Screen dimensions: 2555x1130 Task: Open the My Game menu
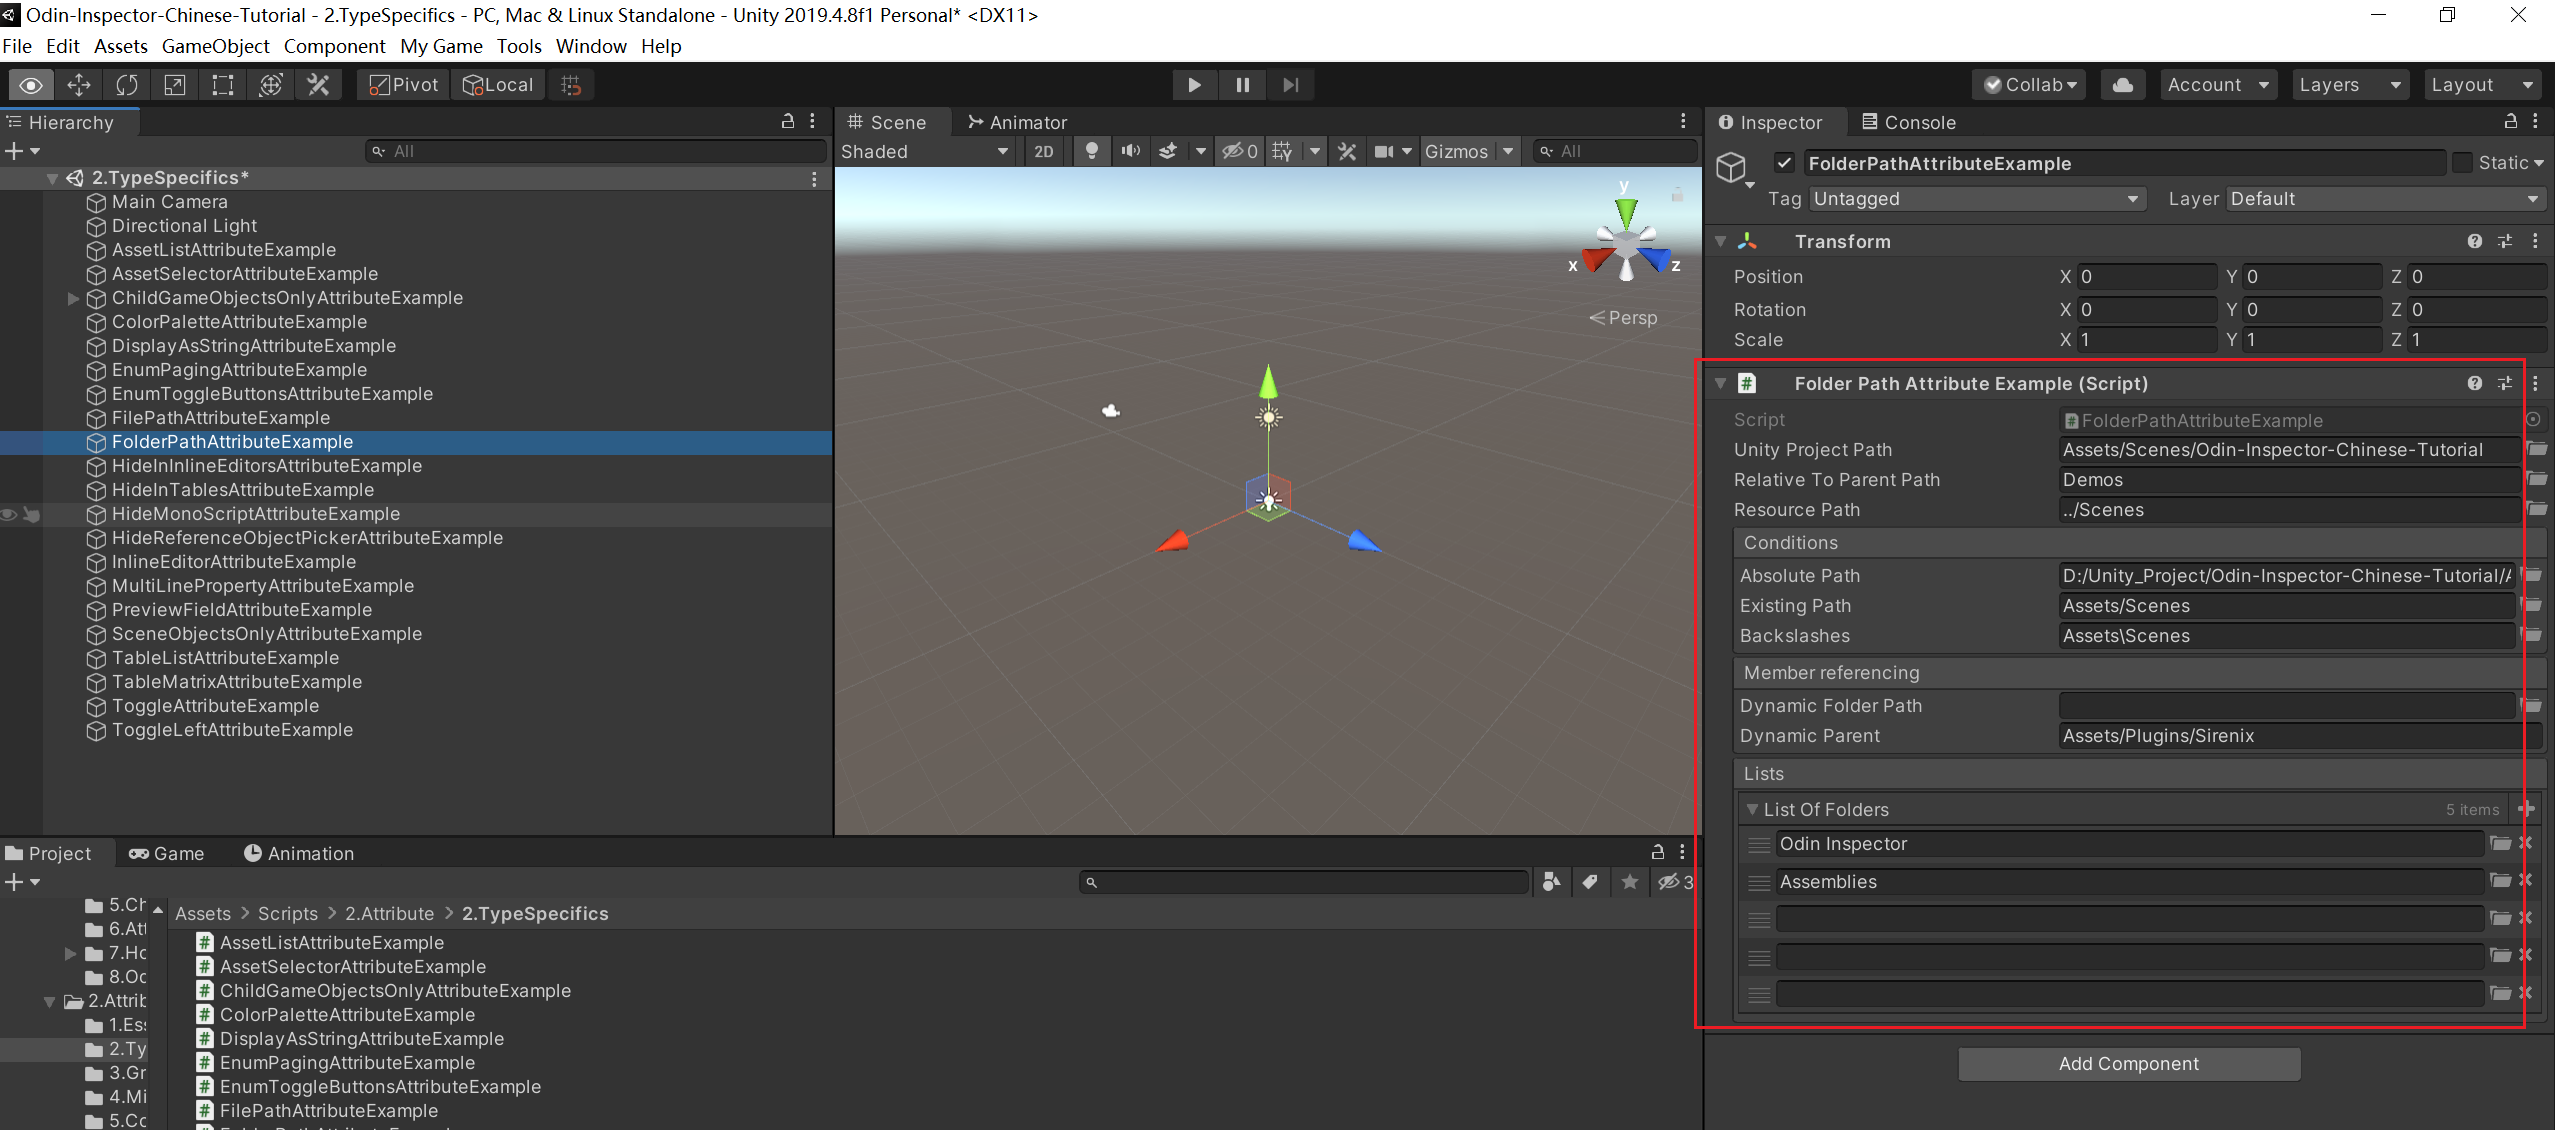pyautogui.click(x=441, y=46)
